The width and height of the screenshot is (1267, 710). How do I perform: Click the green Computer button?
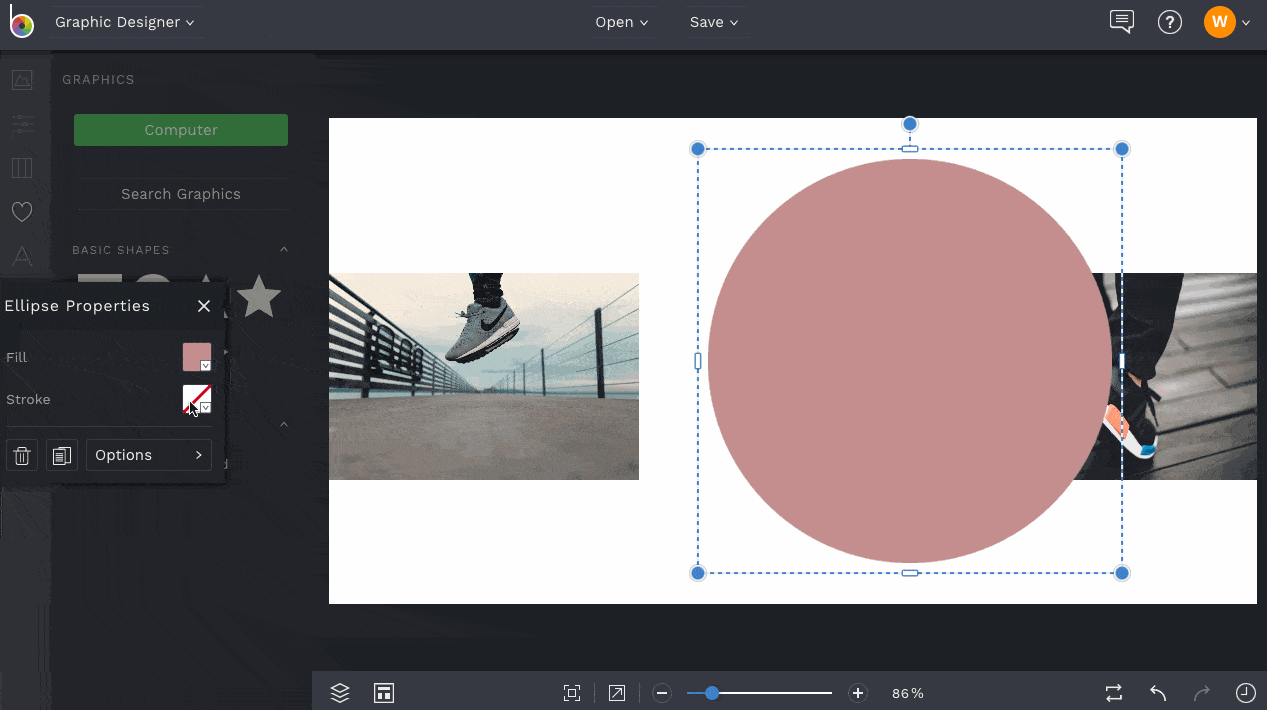(x=181, y=130)
